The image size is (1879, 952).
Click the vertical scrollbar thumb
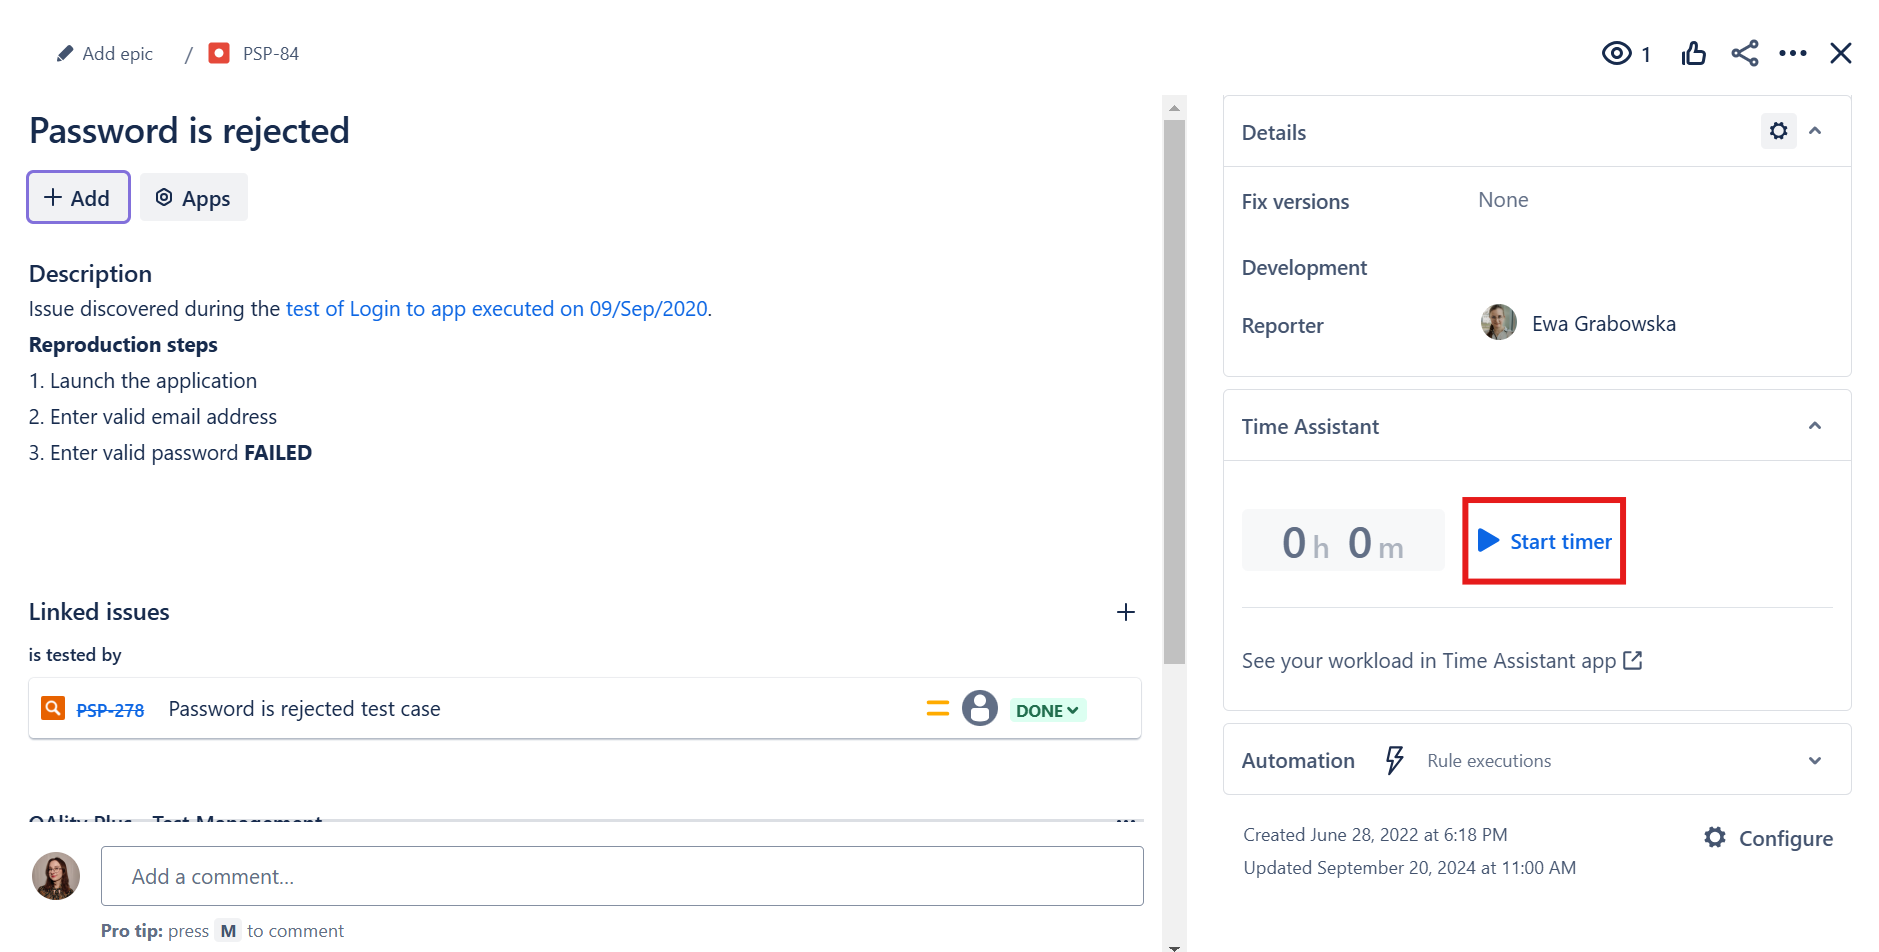click(x=1174, y=392)
